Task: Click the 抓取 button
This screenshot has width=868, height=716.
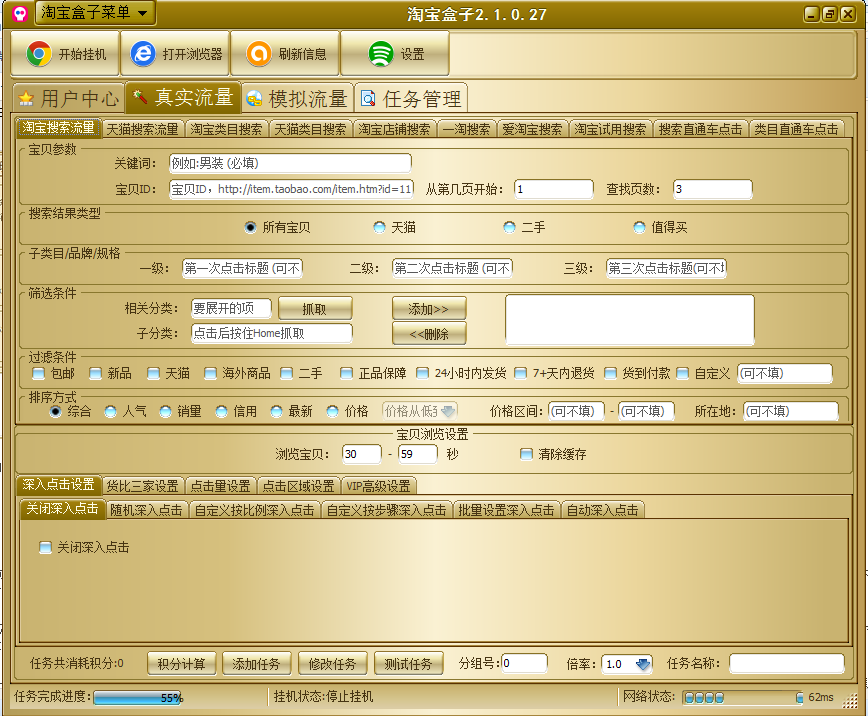Action: click(x=314, y=308)
